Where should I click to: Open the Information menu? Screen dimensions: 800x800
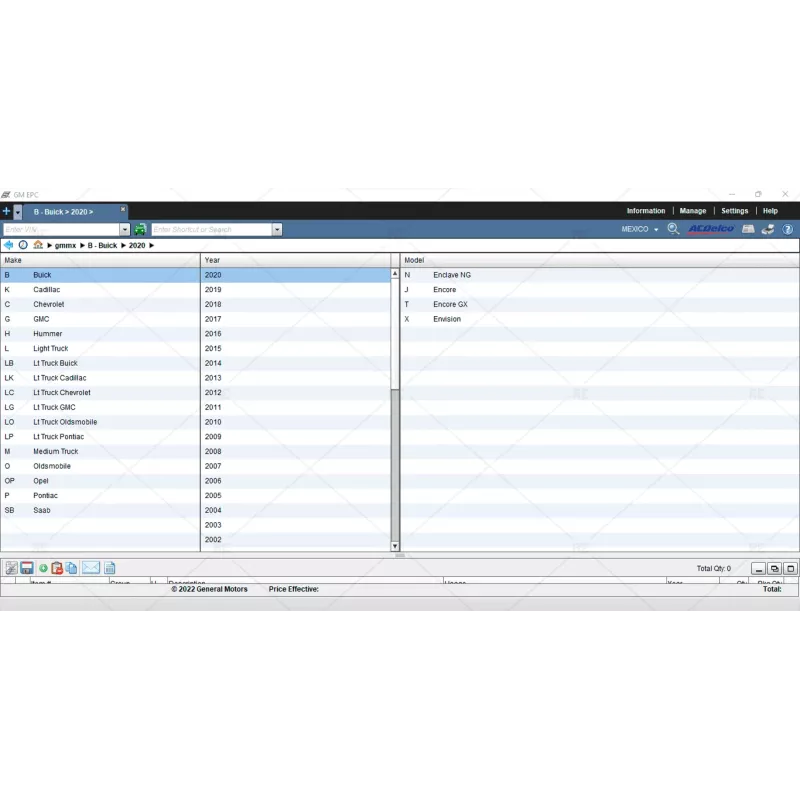645,211
